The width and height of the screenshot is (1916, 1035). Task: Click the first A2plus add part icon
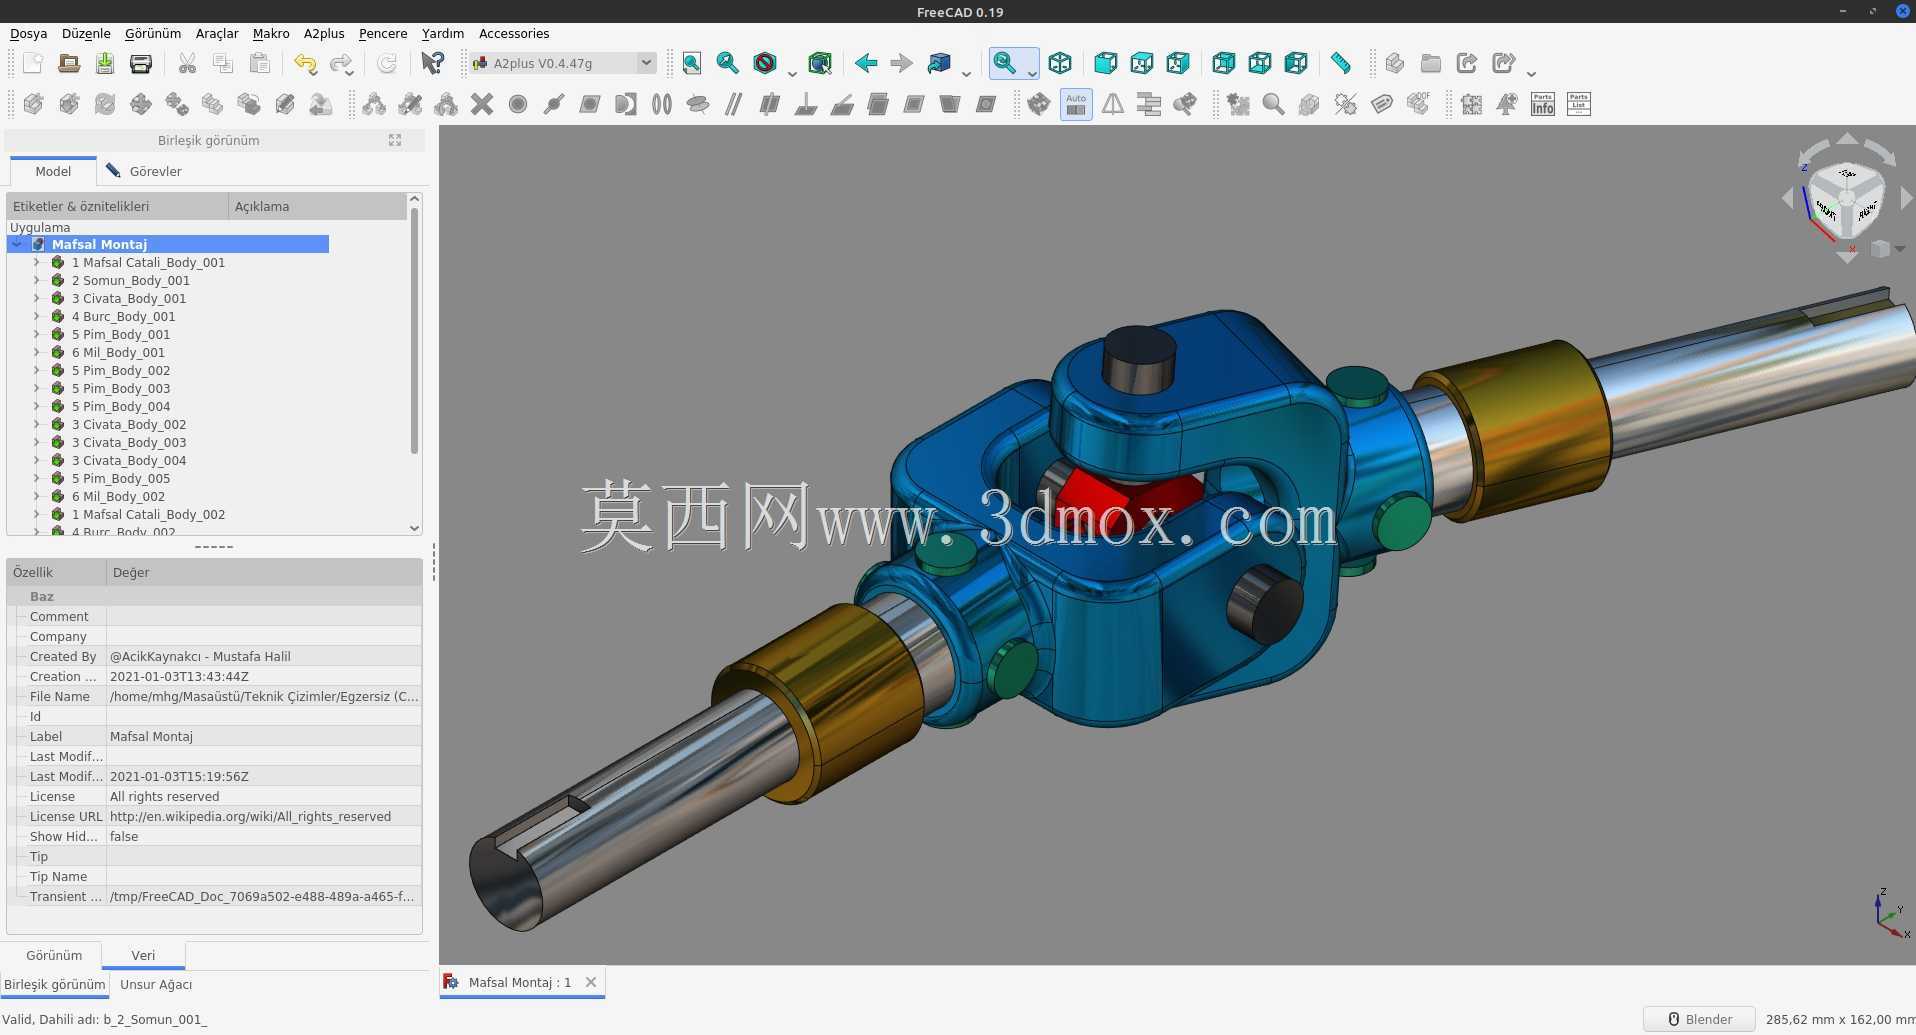click(33, 104)
